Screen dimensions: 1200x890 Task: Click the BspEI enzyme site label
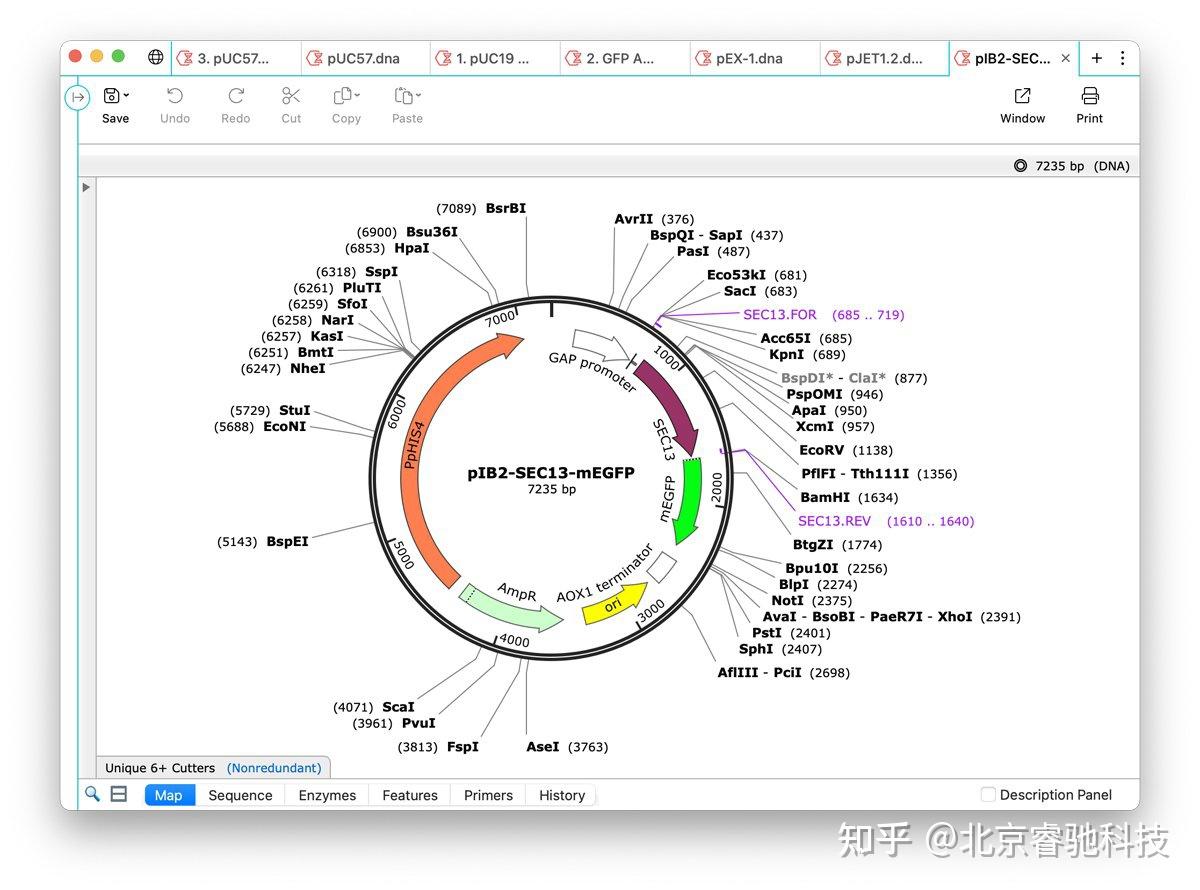[x=287, y=541]
